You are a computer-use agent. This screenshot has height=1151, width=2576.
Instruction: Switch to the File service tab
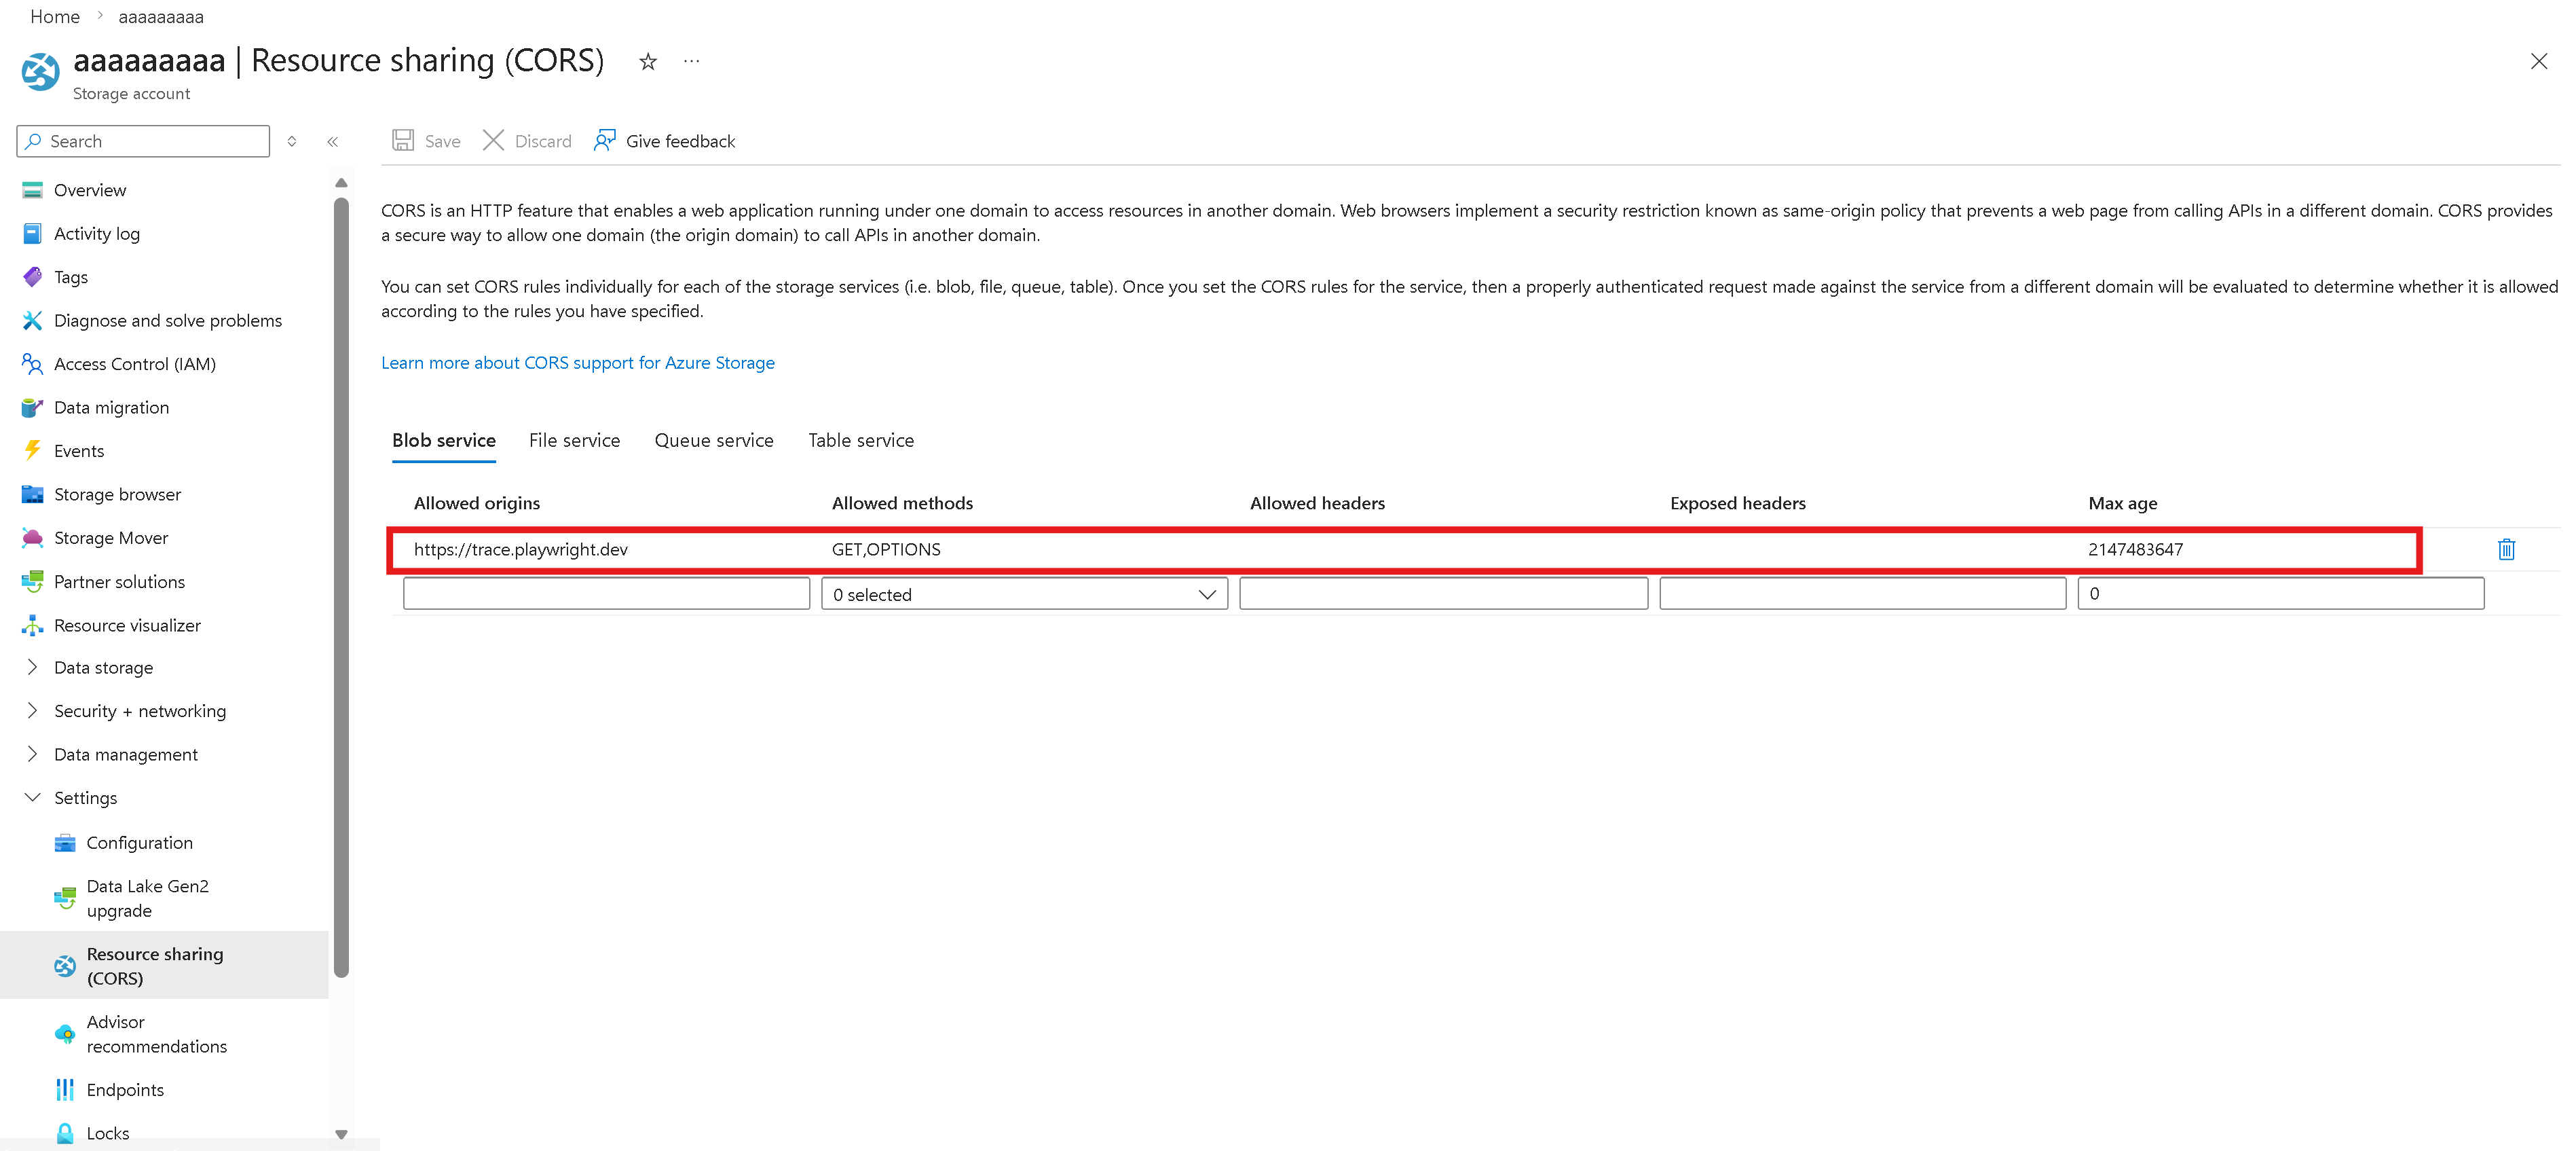coord(574,440)
